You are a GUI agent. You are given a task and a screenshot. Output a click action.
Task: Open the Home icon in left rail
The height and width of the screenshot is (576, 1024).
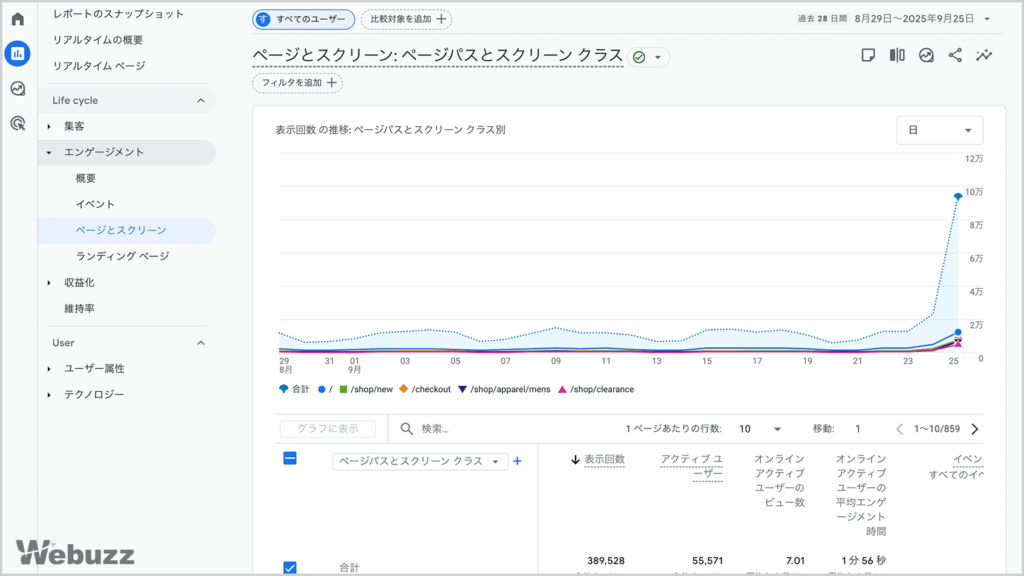pyautogui.click(x=18, y=19)
